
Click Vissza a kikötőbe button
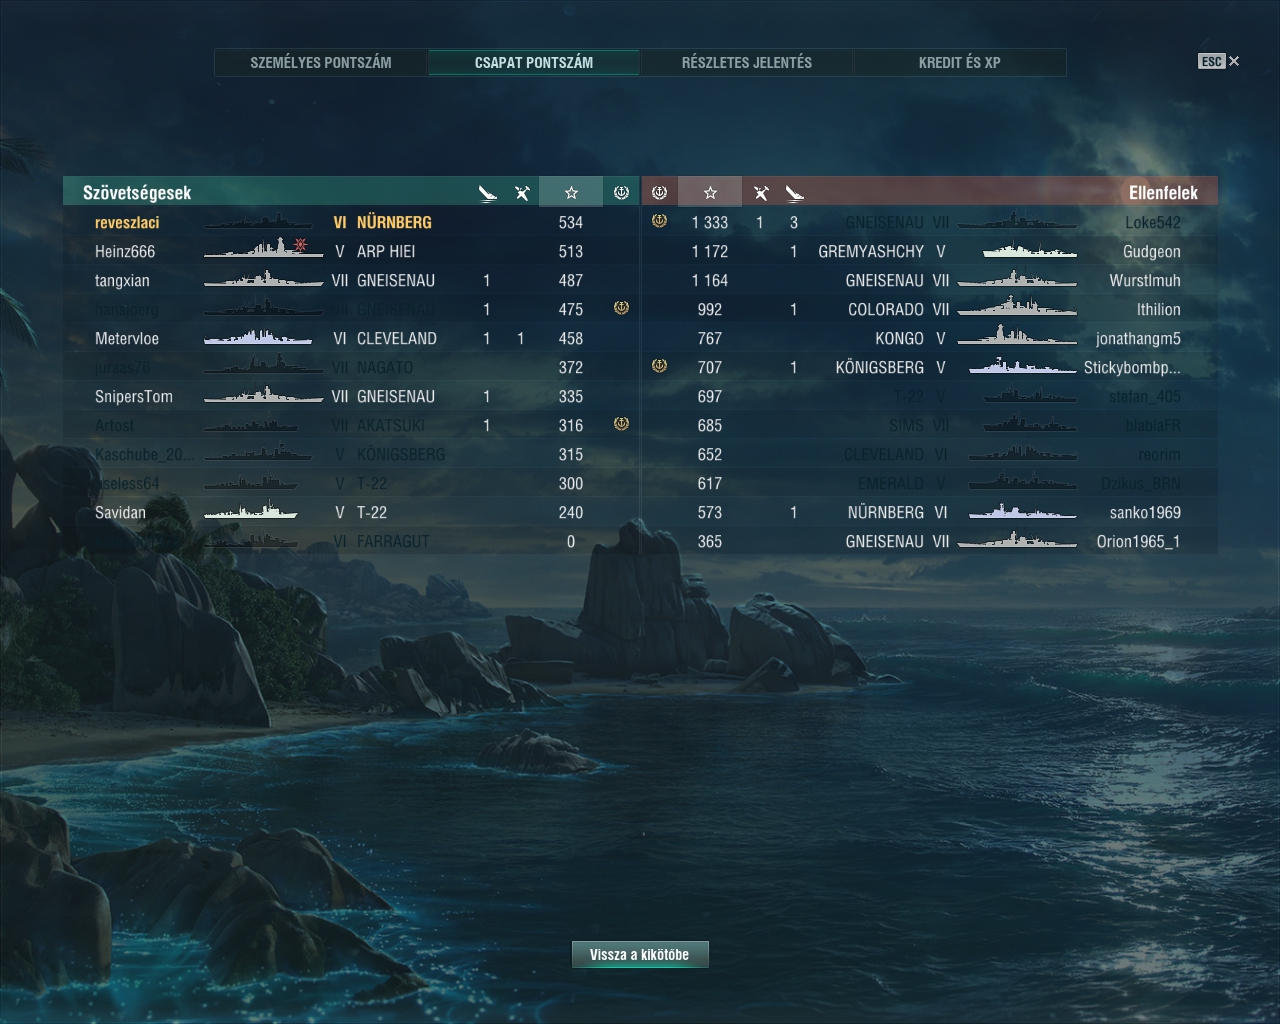640,954
